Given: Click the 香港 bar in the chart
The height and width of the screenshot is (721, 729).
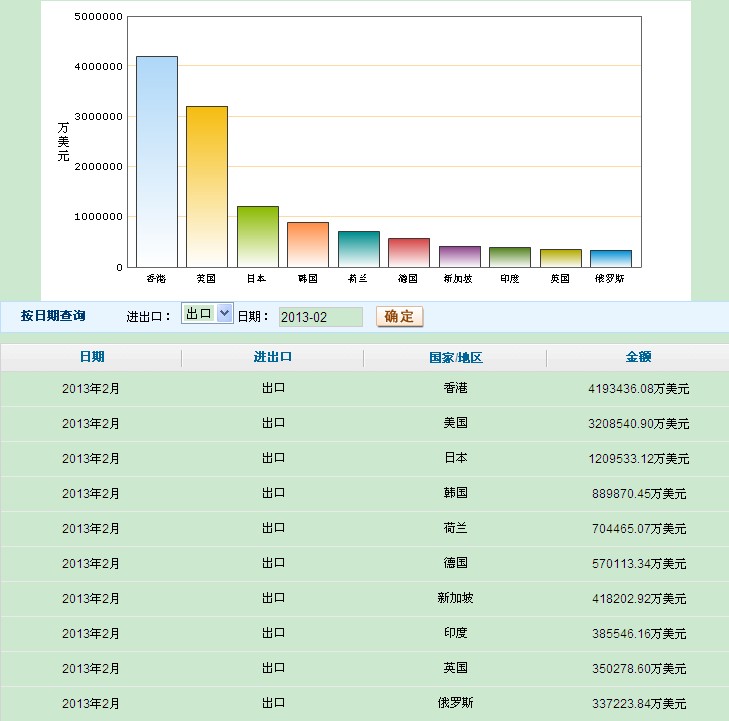Looking at the screenshot, I should pos(157,162).
